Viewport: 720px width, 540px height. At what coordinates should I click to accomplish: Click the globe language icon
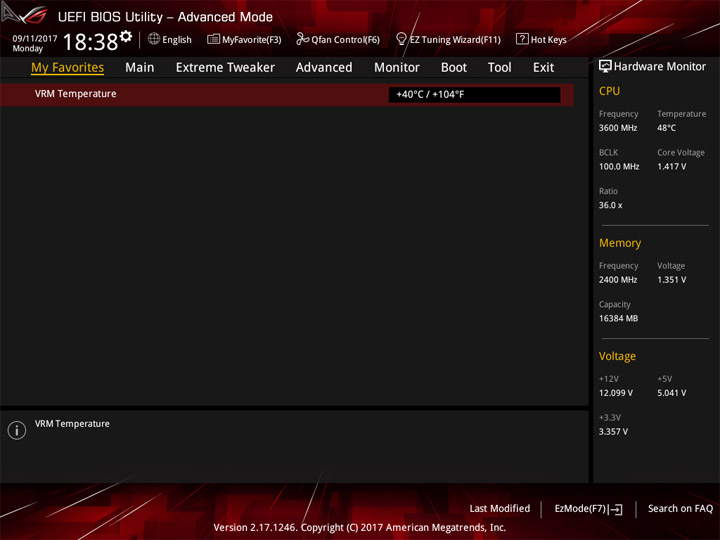pyautogui.click(x=154, y=39)
